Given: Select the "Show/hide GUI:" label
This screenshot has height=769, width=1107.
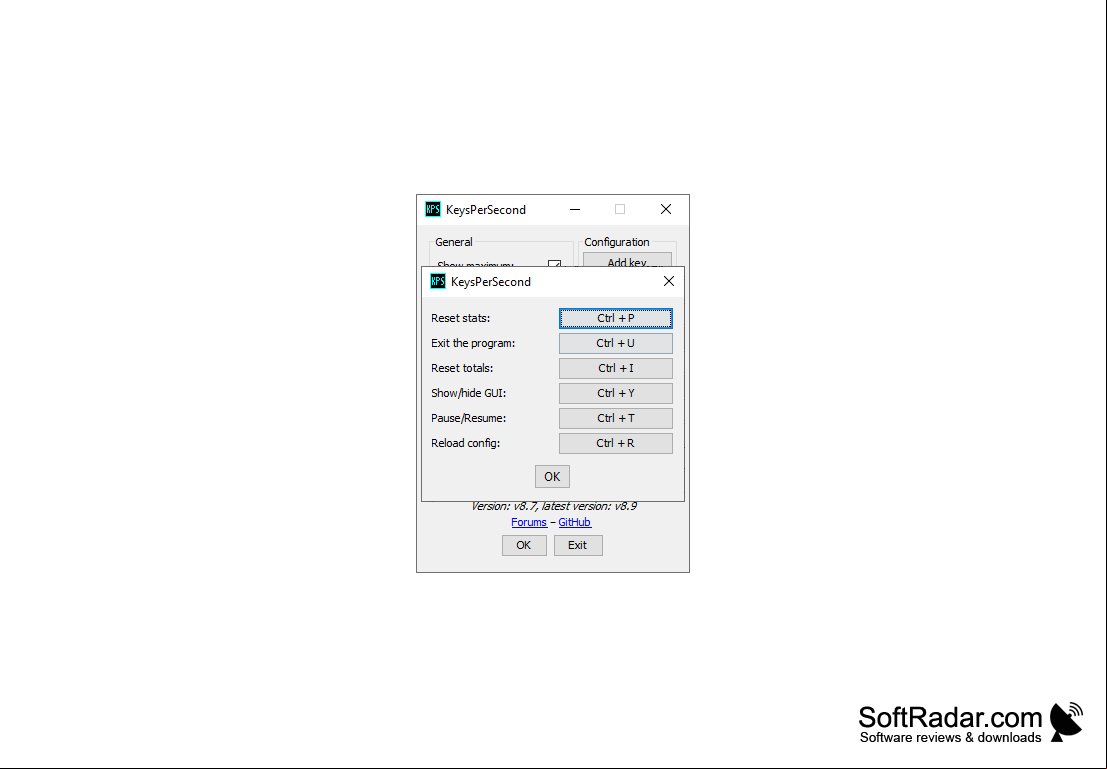Looking at the screenshot, I should [469, 393].
